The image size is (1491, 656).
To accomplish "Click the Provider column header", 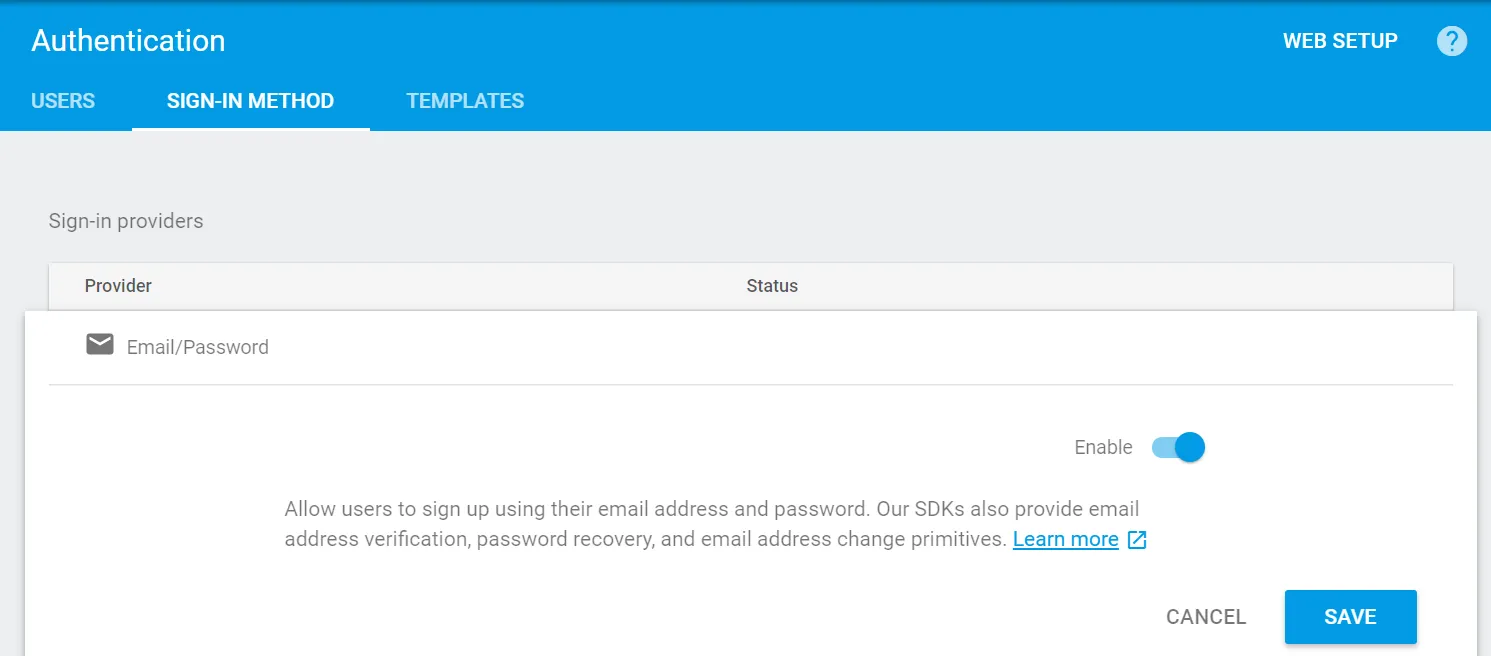I will pos(118,286).
